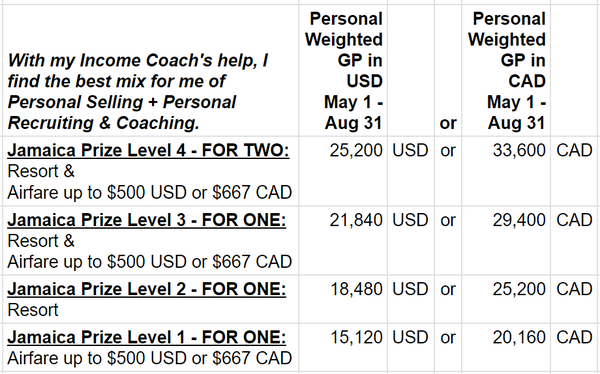The image size is (600, 374).
Task: Click the bold 'or' in header row
Action: [448, 123]
